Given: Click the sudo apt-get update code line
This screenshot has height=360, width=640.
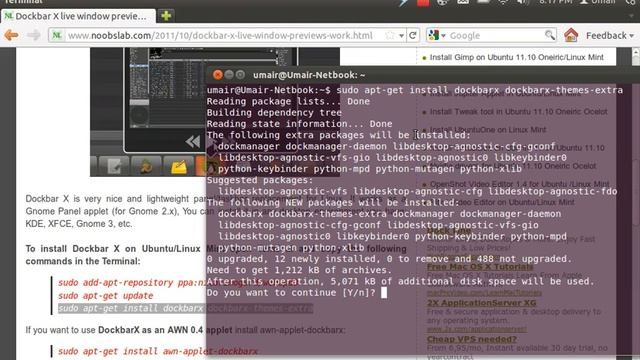Looking at the screenshot, I should pos(105,296).
